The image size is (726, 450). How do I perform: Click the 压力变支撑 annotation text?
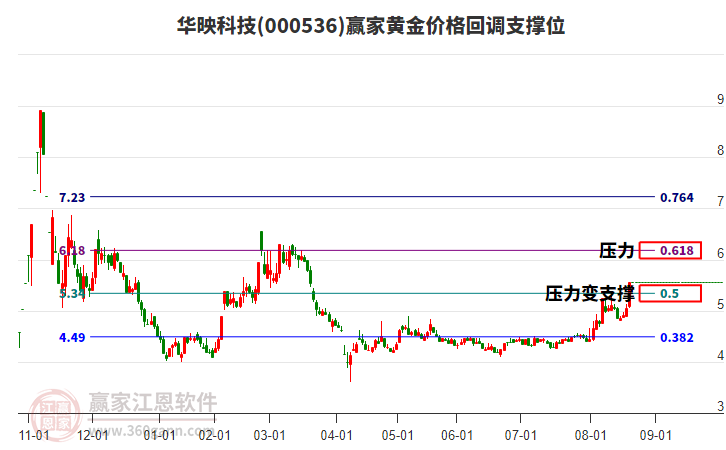(x=589, y=294)
